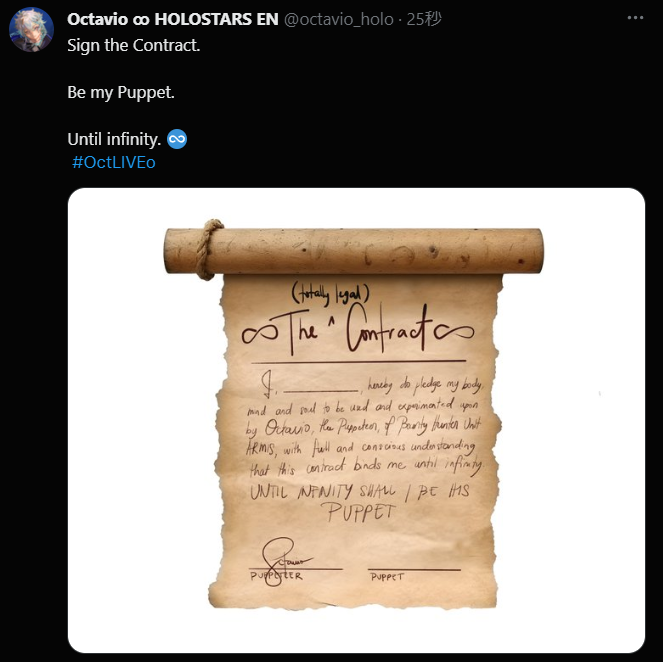Screen dimensions: 663x662
Task: Click the '25秒' tweet timestamp
Action: click(x=424, y=19)
